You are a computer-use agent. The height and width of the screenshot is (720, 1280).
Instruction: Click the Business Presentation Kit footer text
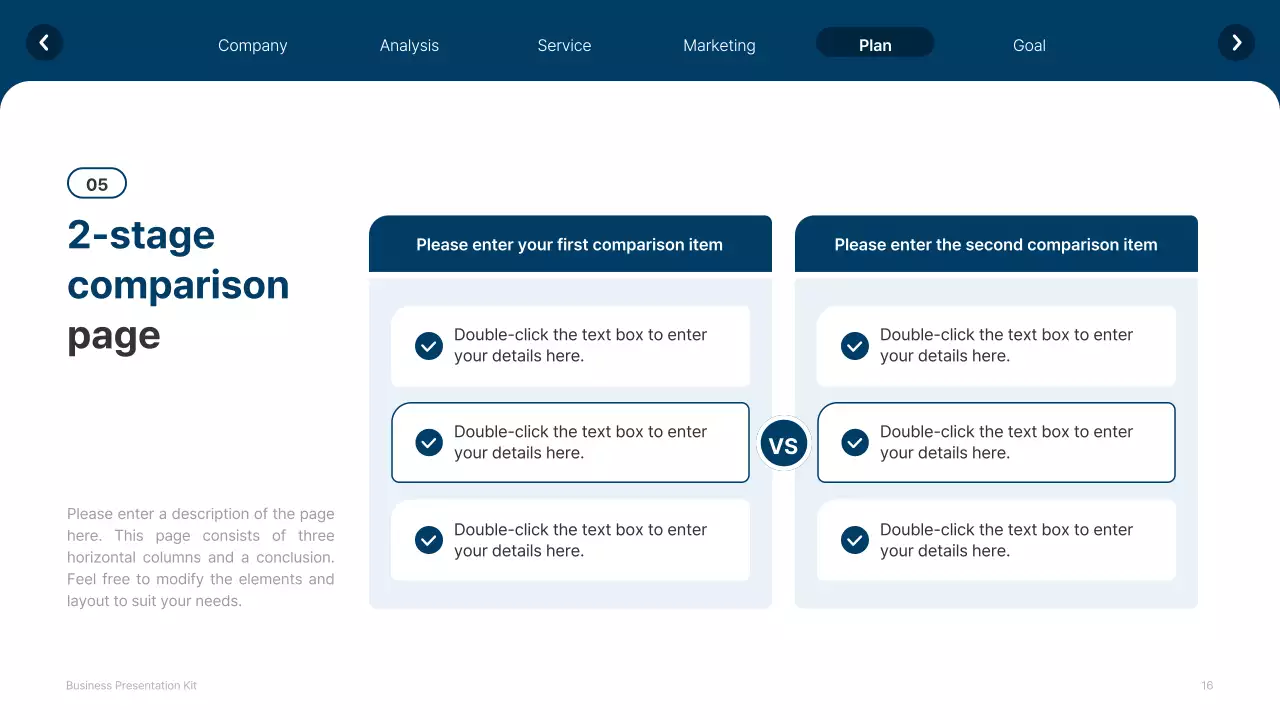pos(131,685)
